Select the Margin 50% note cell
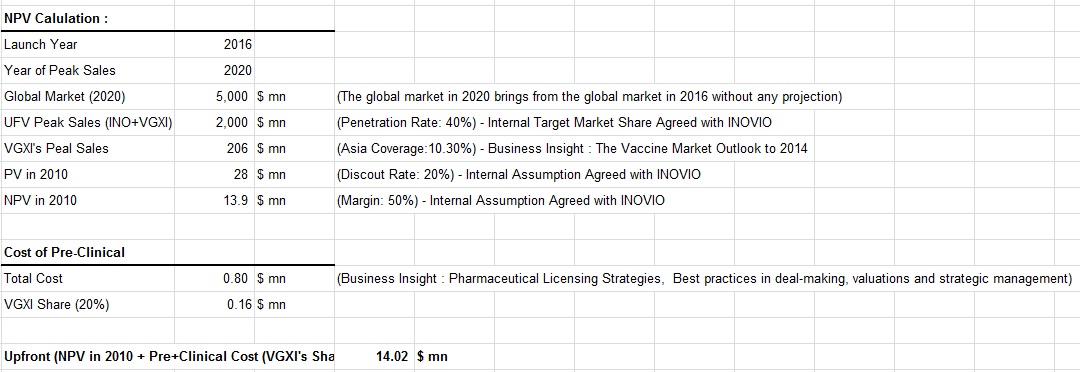This screenshot has height=372, width=1080. [x=501, y=200]
